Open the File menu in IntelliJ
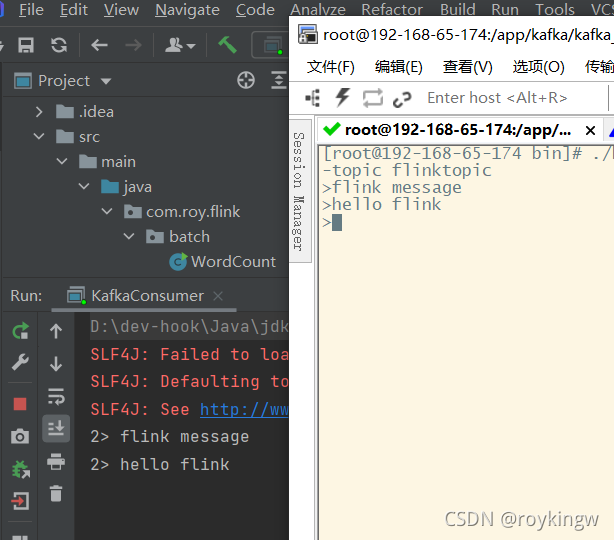This screenshot has width=614, height=540. click(31, 9)
